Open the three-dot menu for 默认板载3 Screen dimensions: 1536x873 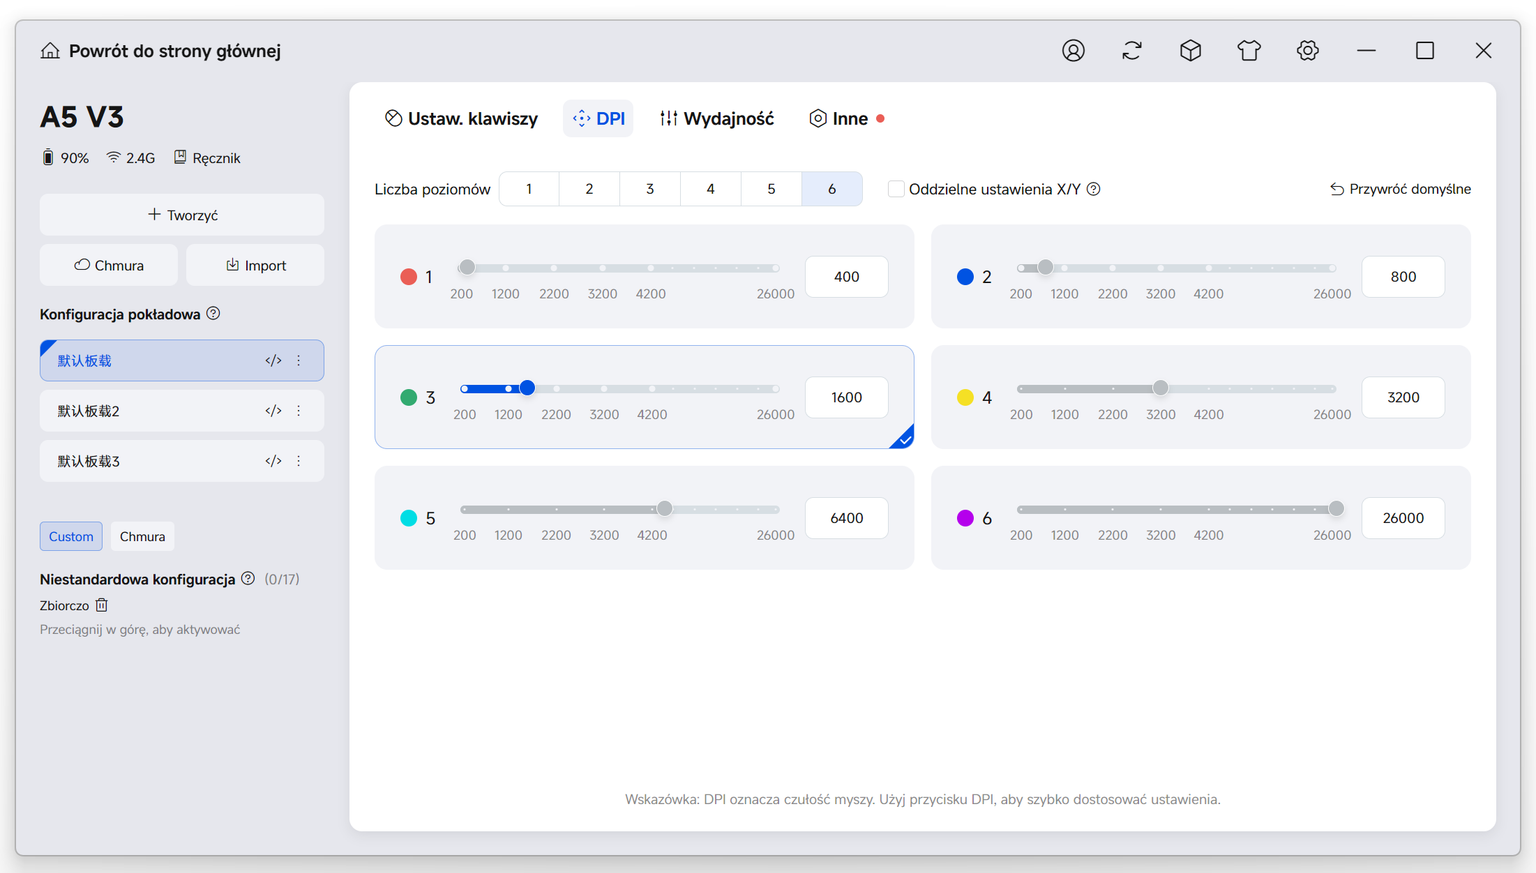299,461
